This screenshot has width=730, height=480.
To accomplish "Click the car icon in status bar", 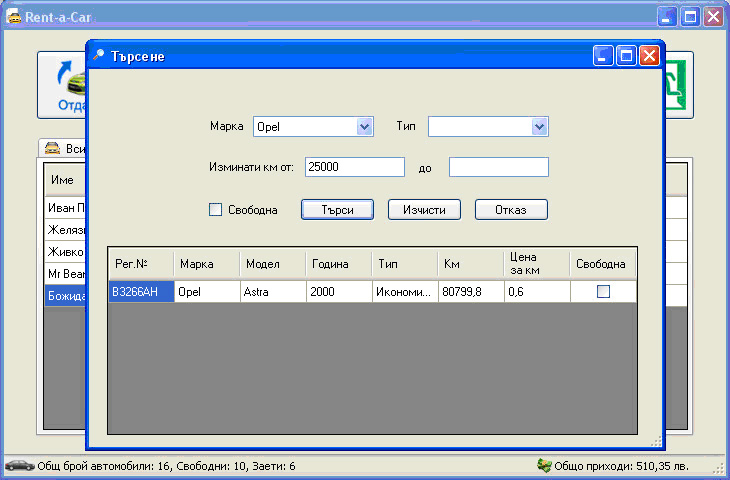I will pyautogui.click(x=20, y=465).
